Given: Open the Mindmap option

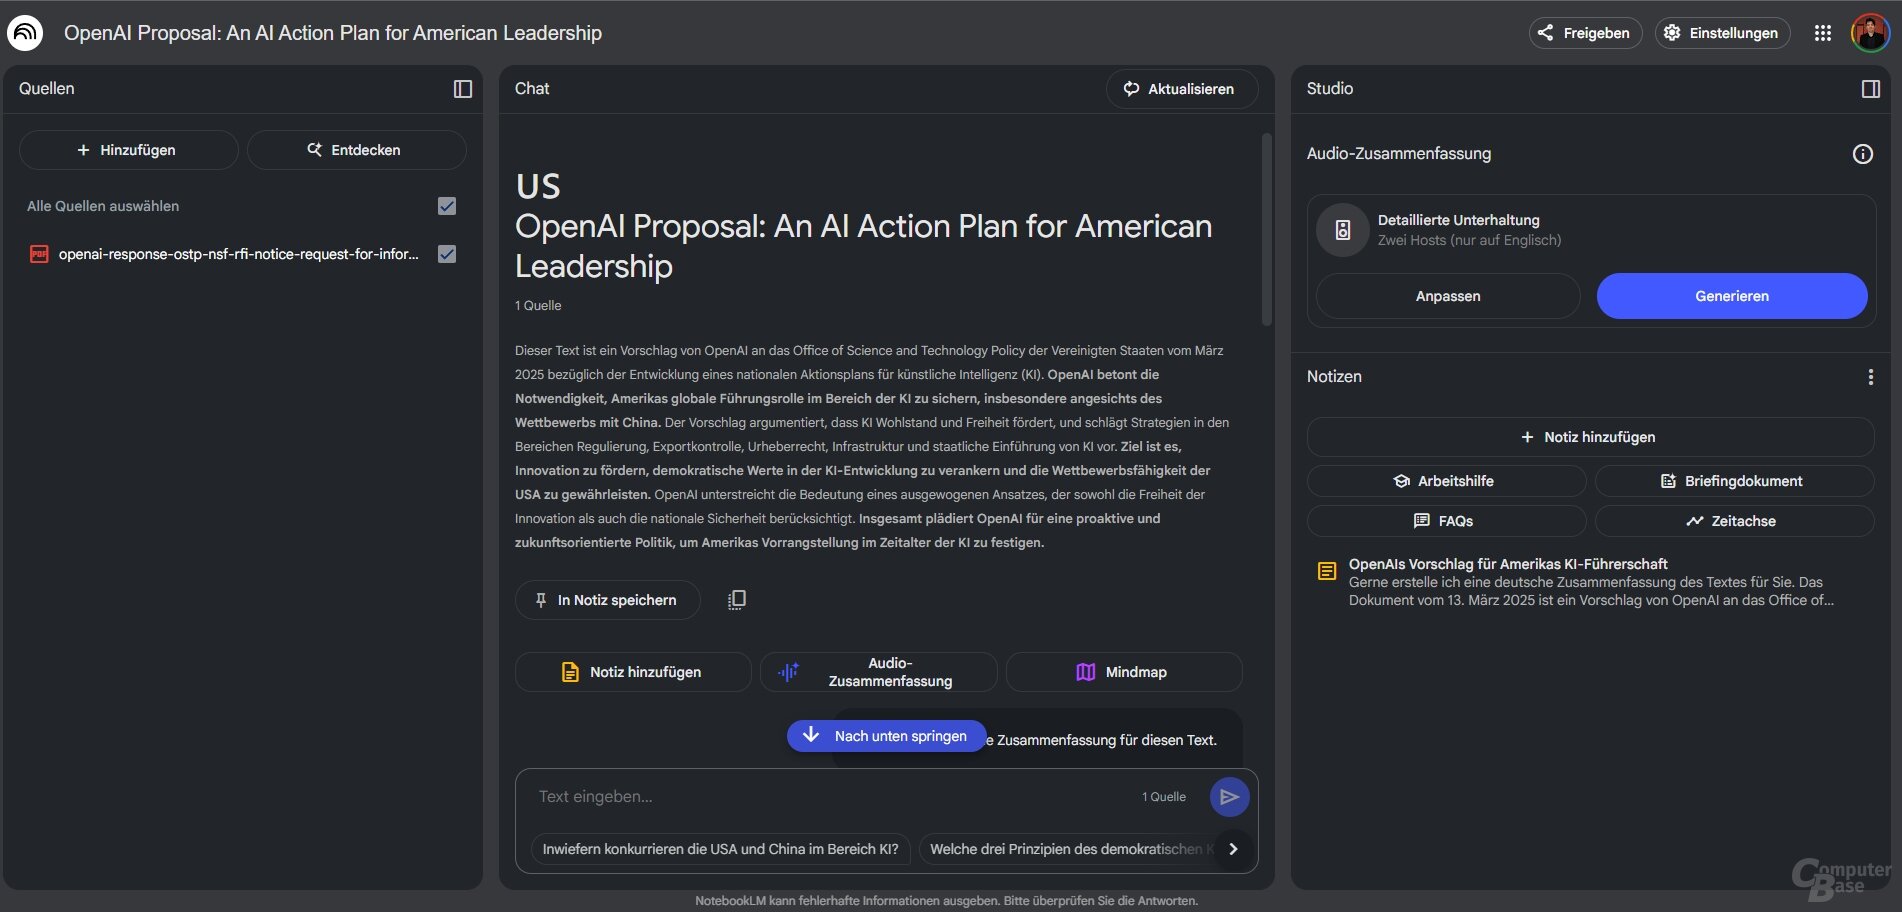Looking at the screenshot, I should point(1123,672).
